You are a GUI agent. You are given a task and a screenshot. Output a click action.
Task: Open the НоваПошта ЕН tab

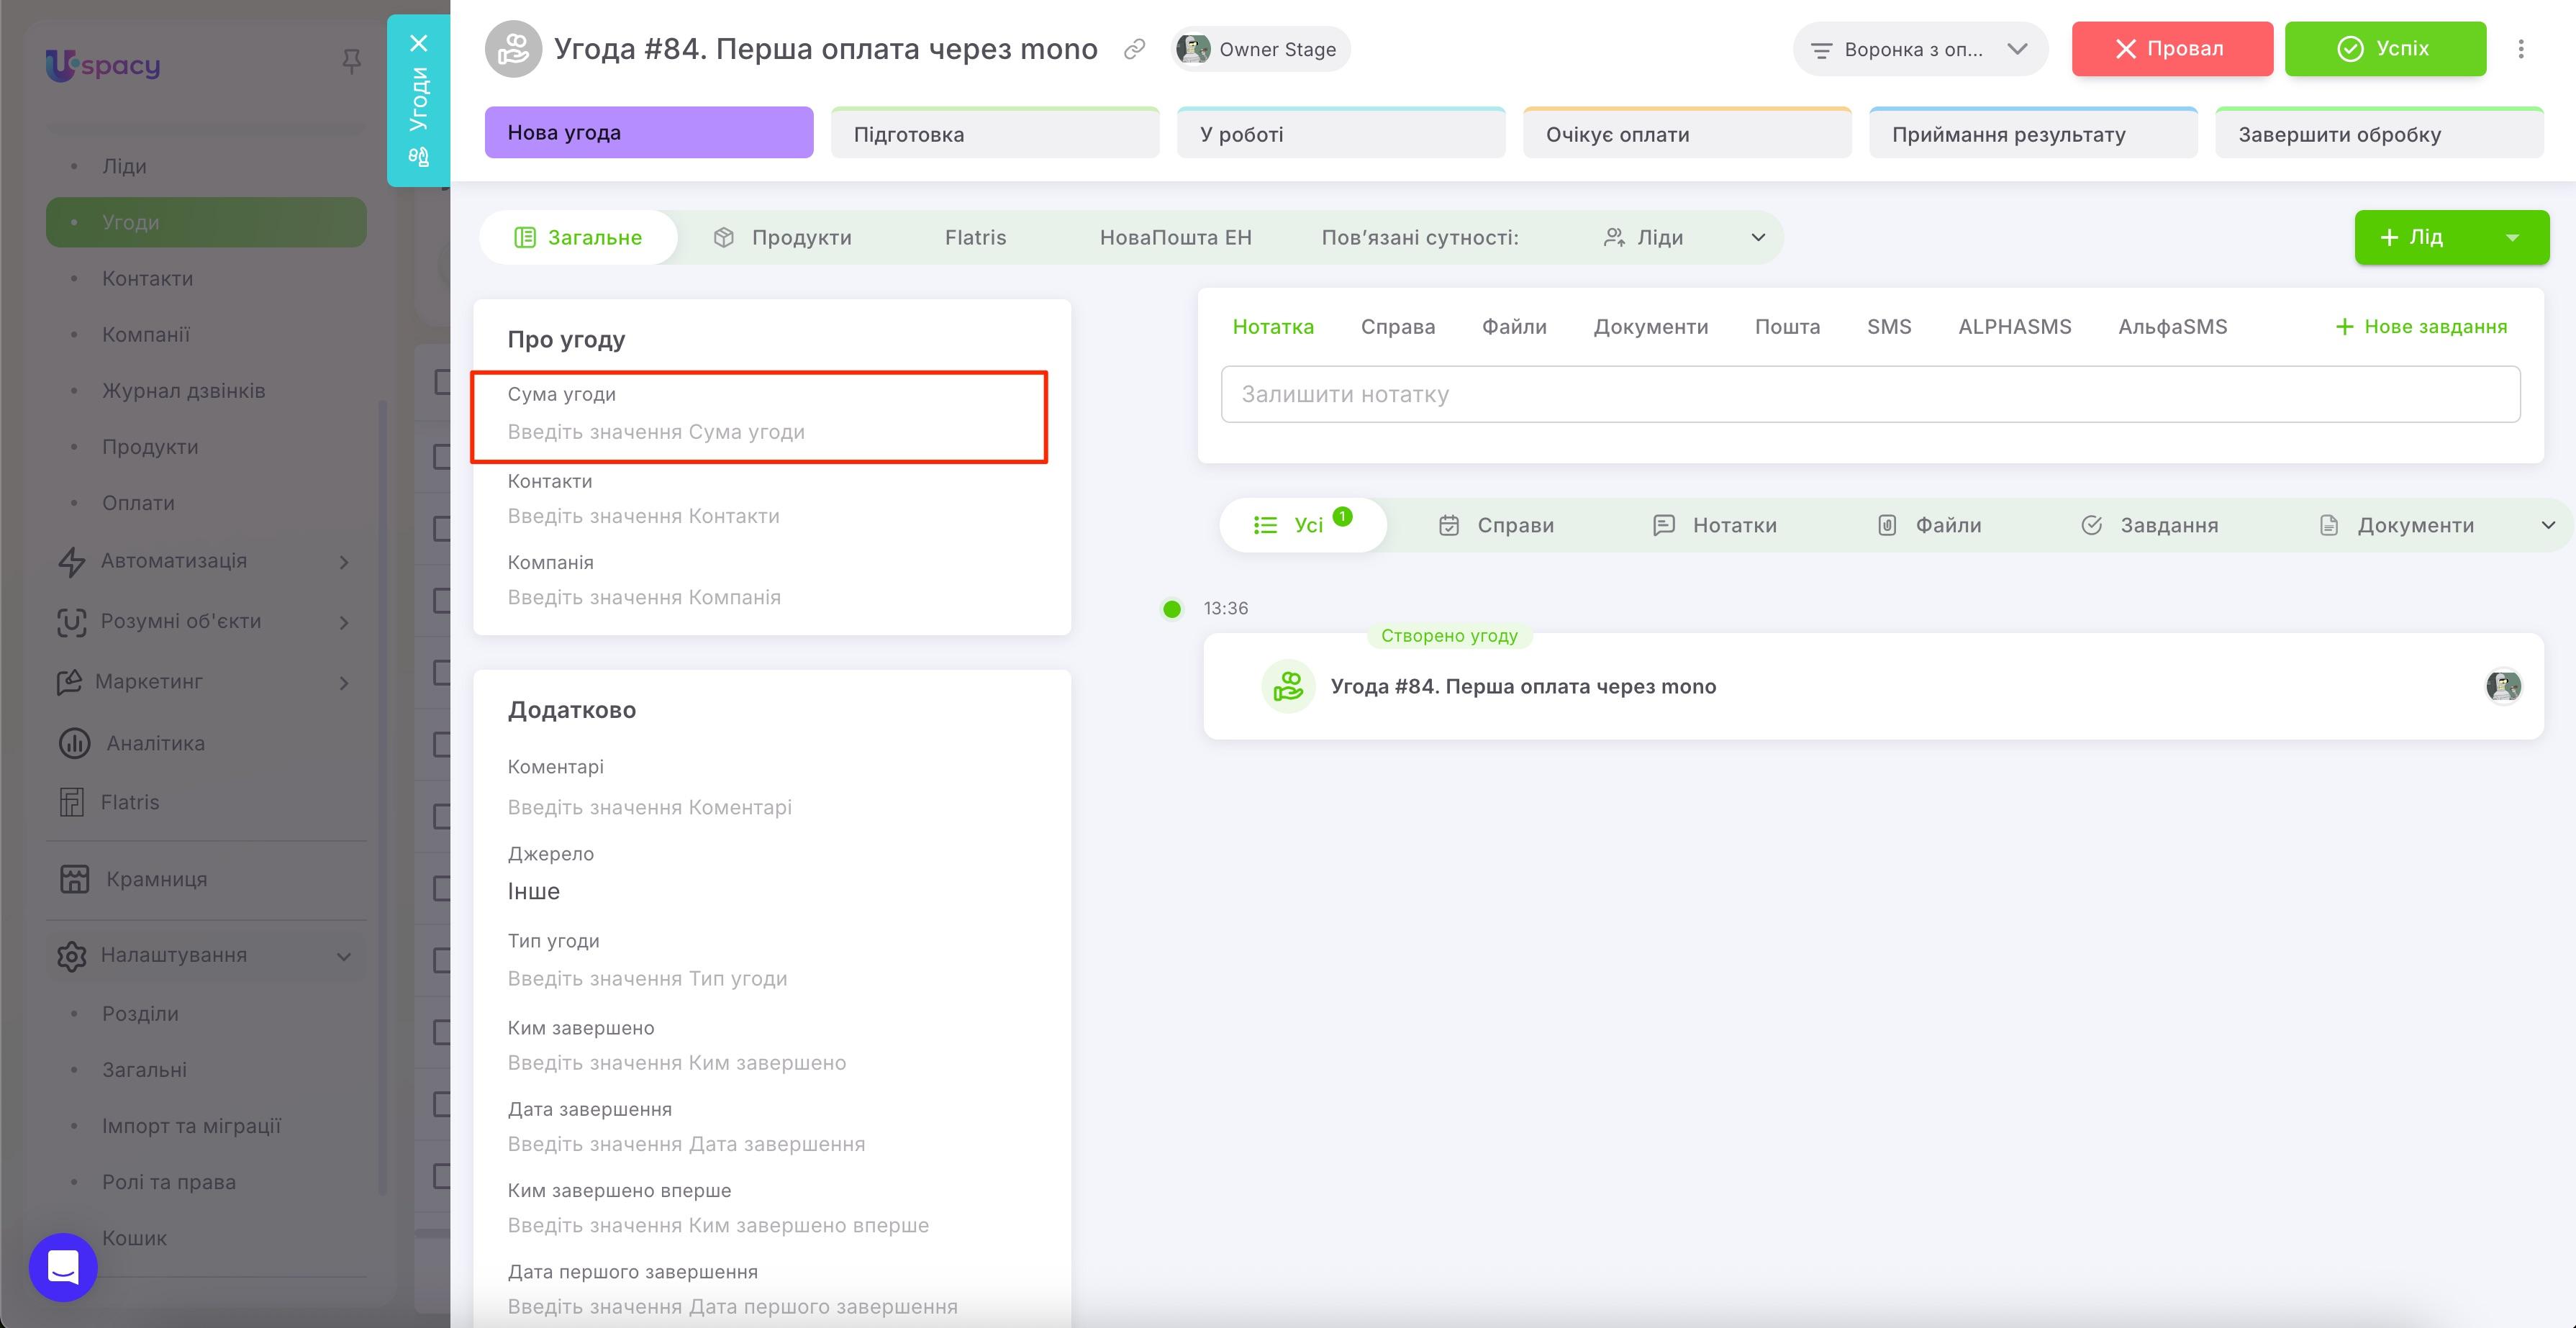(1175, 237)
